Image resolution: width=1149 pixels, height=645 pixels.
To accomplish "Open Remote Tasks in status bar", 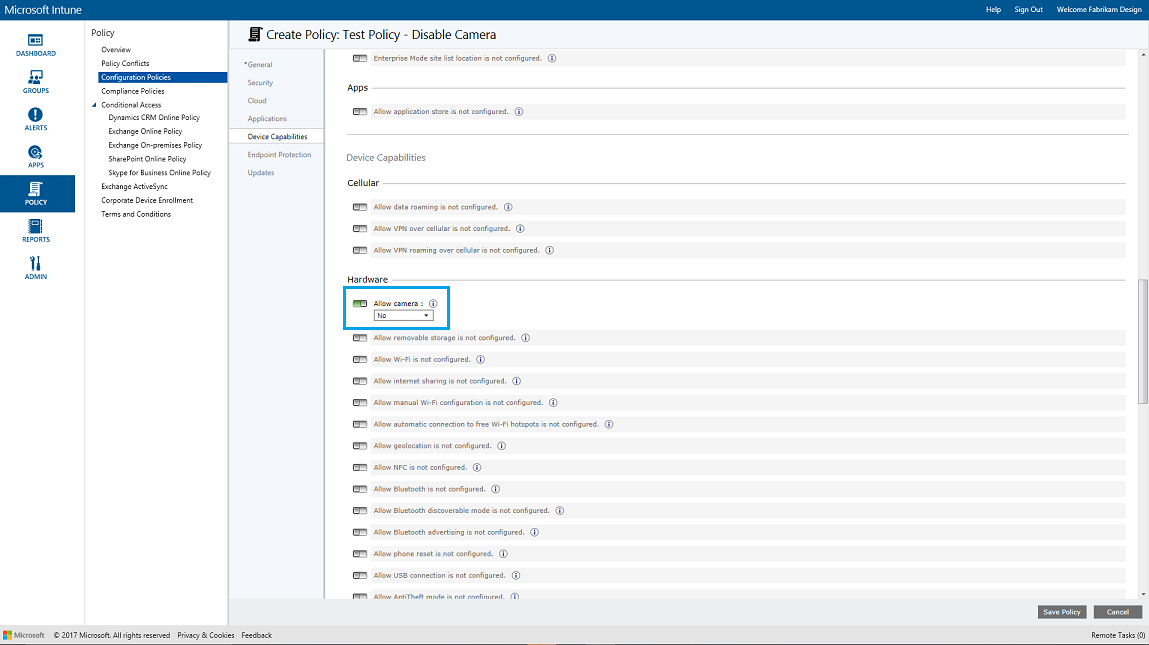I will 1117,635.
